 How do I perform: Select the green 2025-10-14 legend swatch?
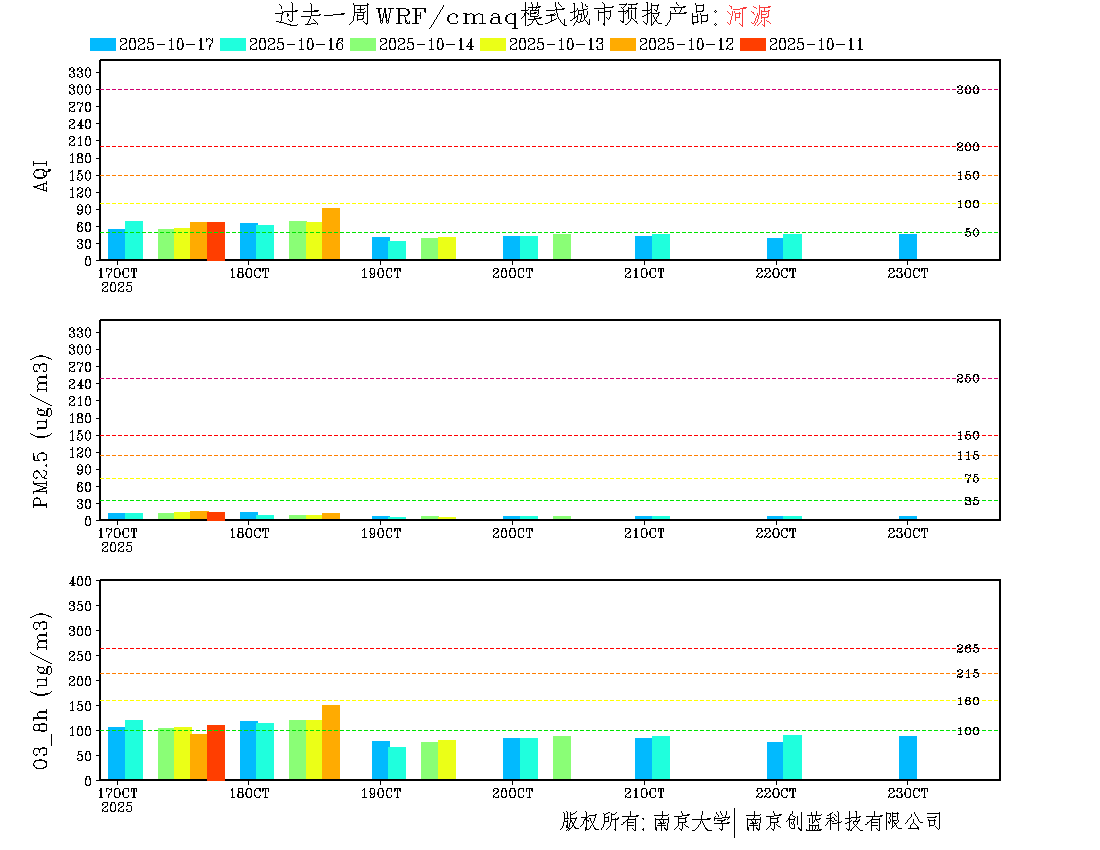[x=363, y=44]
